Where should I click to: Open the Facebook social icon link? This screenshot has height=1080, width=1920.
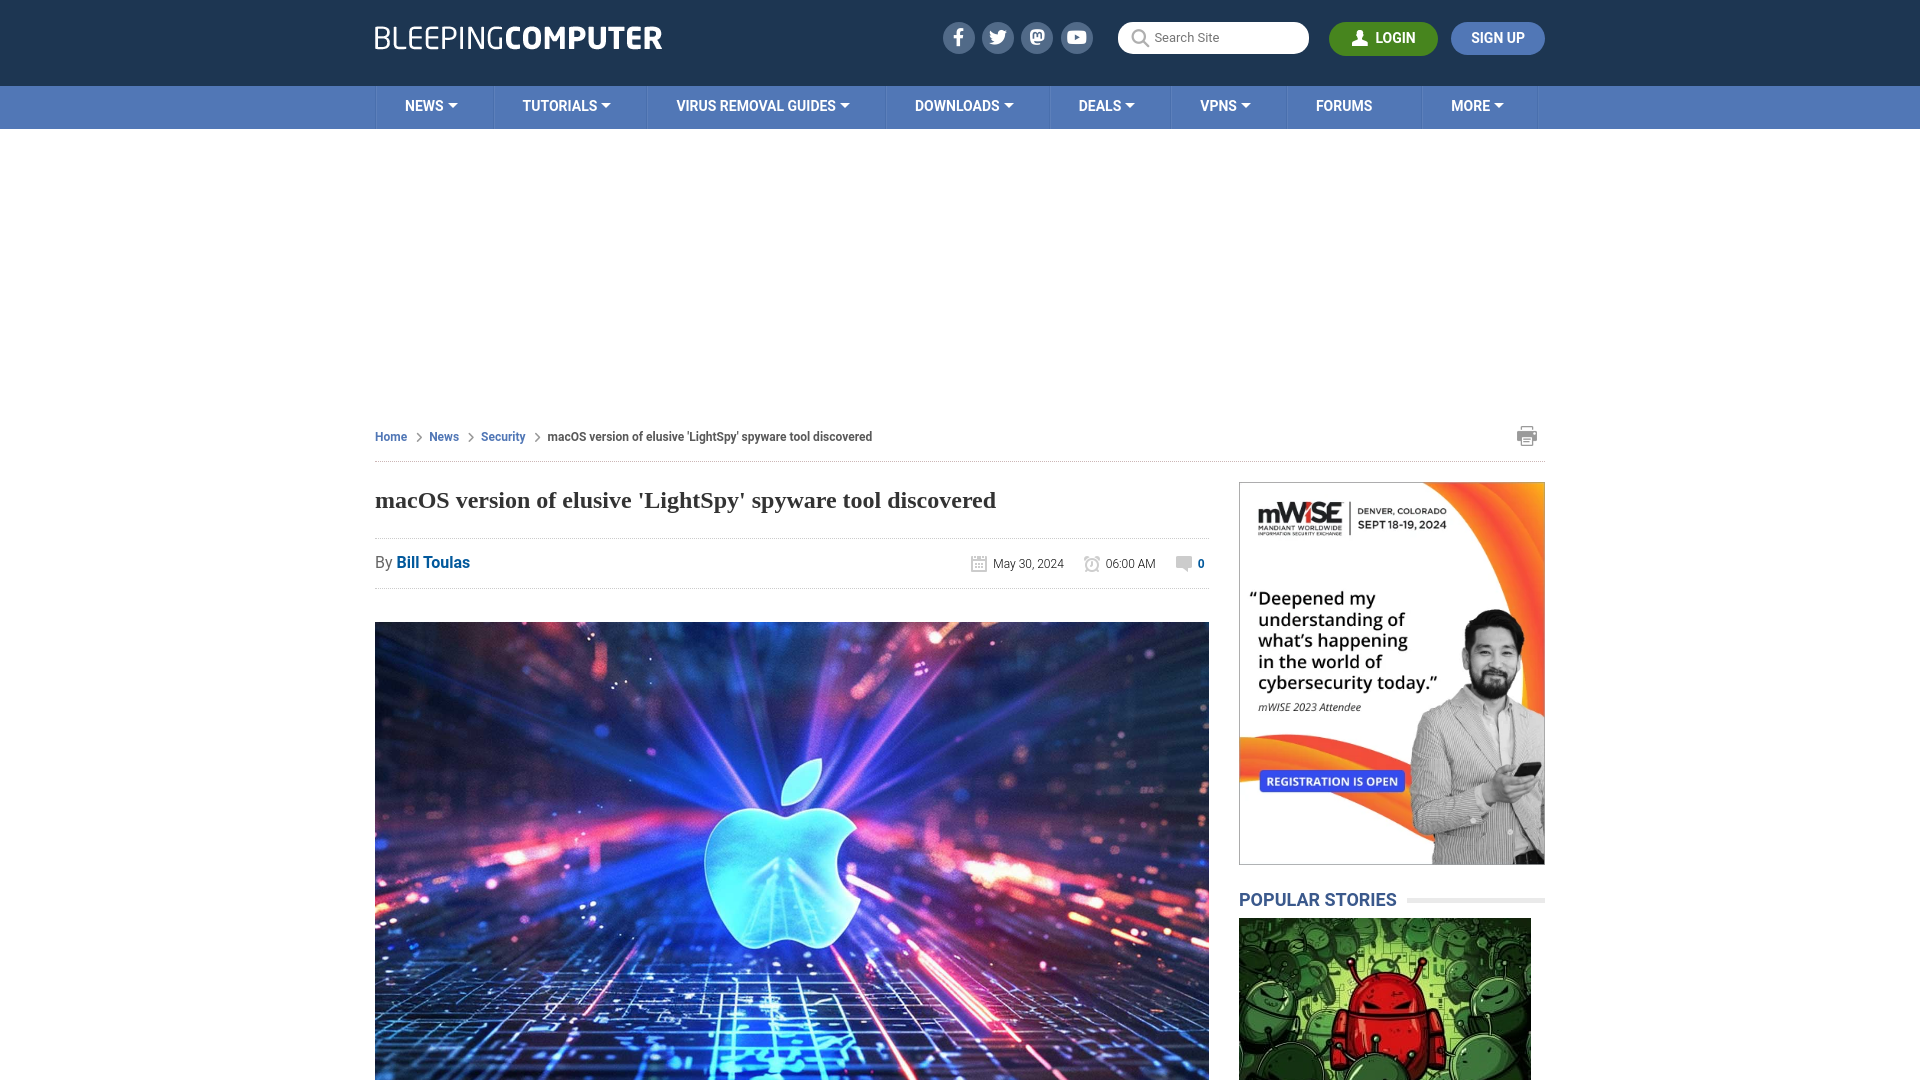tap(959, 37)
